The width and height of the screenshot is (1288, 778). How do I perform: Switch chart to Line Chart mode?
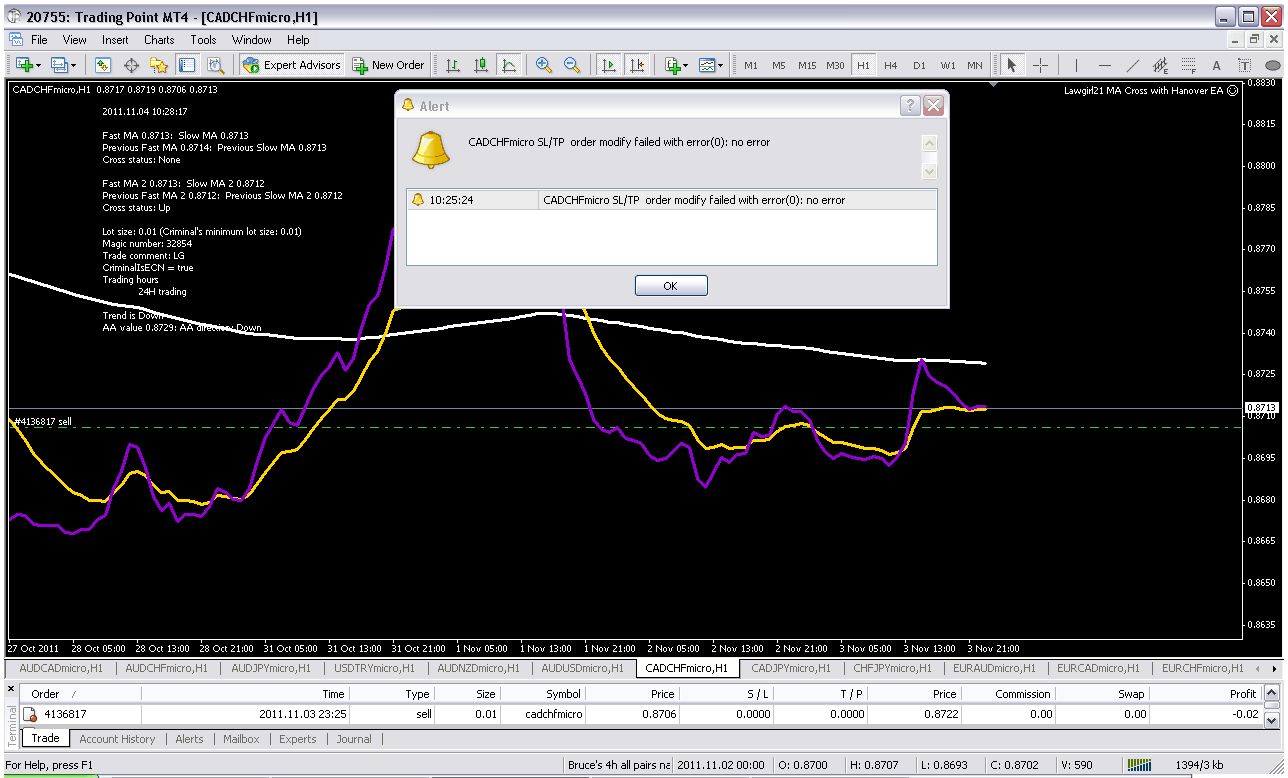click(x=509, y=65)
